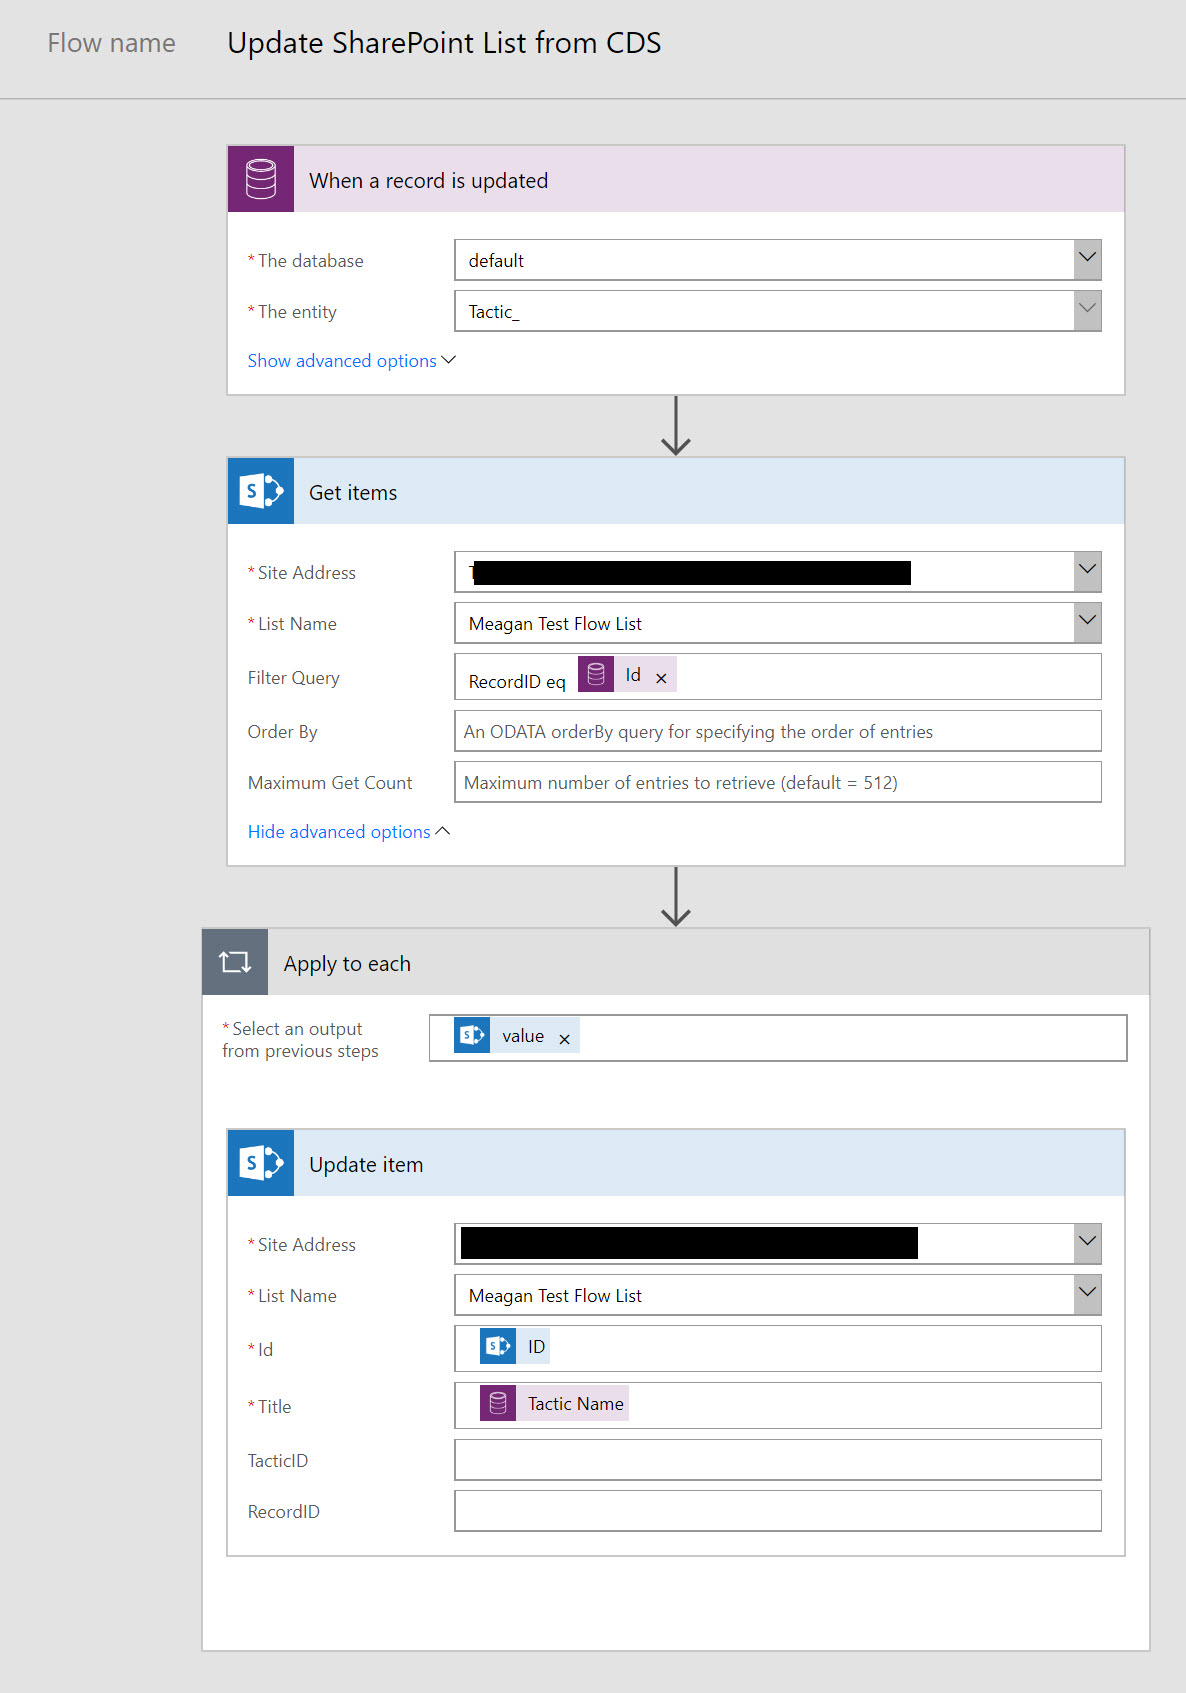Collapse Hide advanced options in Get items
Screen dimensions: 1186x1693
pos(349,831)
